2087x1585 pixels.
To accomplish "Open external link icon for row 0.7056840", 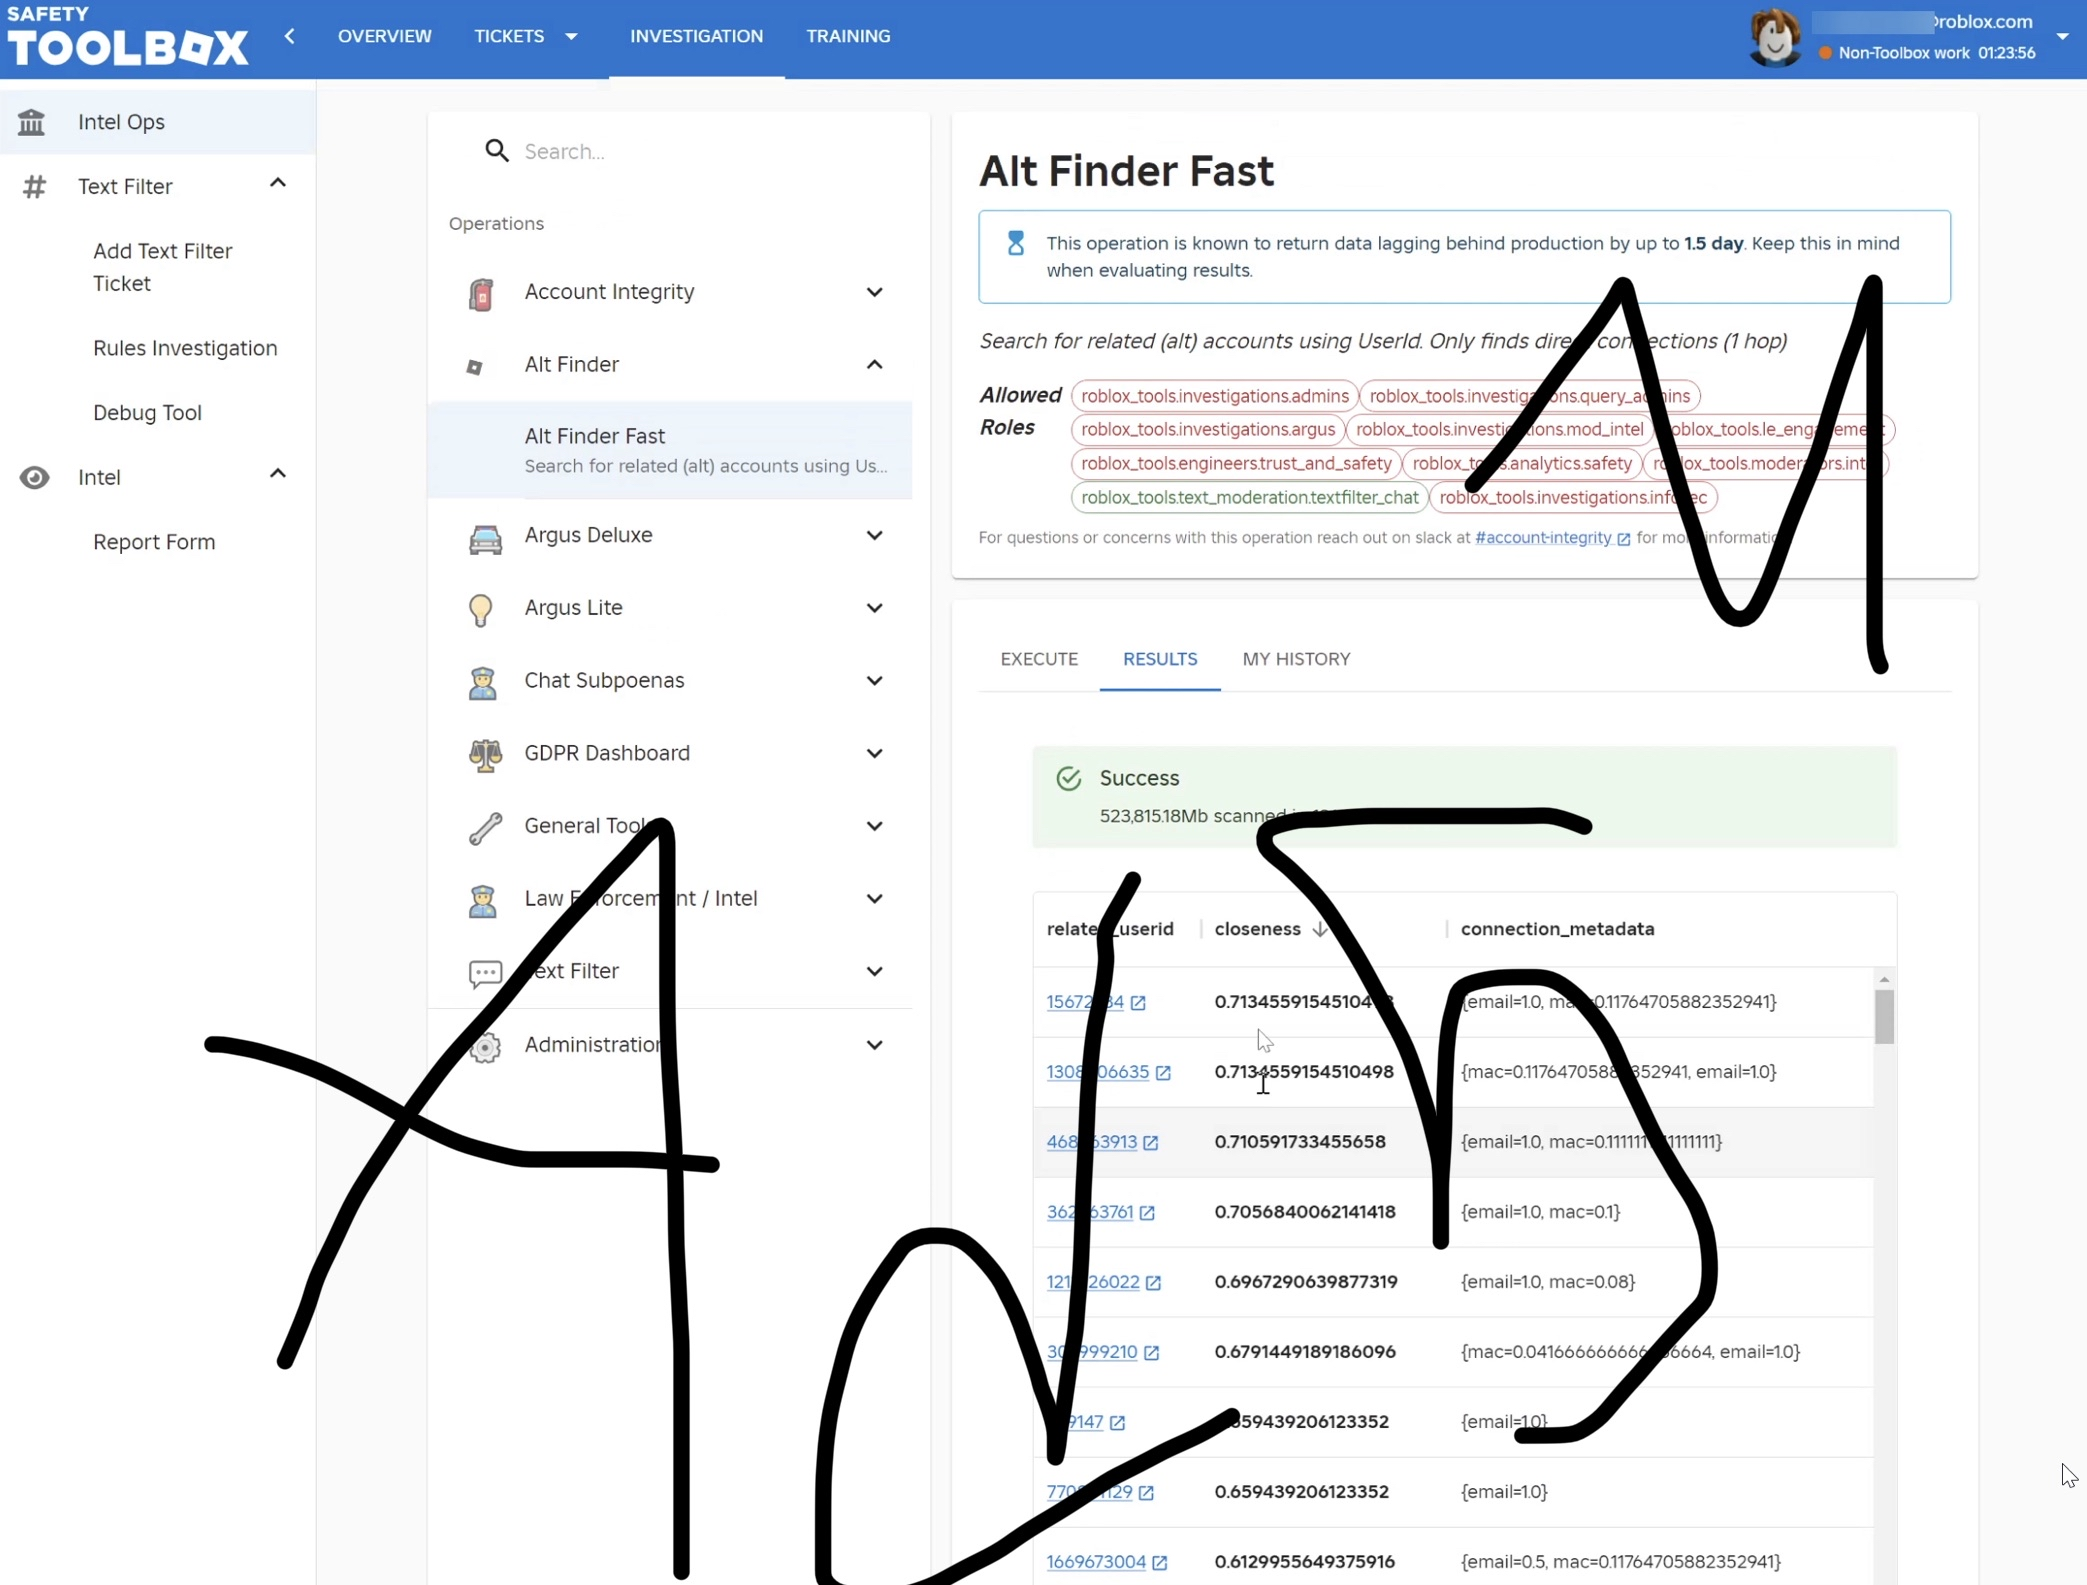I will (1147, 1212).
